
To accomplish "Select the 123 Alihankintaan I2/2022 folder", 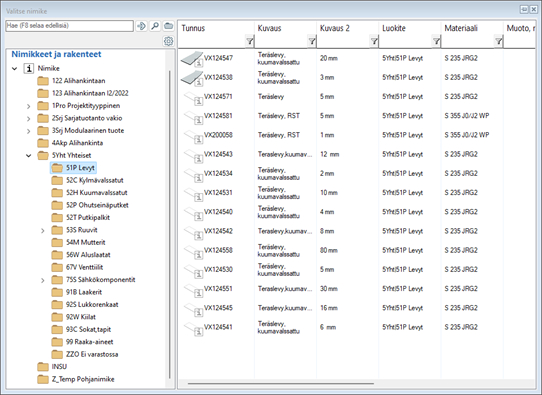I will click(x=83, y=94).
